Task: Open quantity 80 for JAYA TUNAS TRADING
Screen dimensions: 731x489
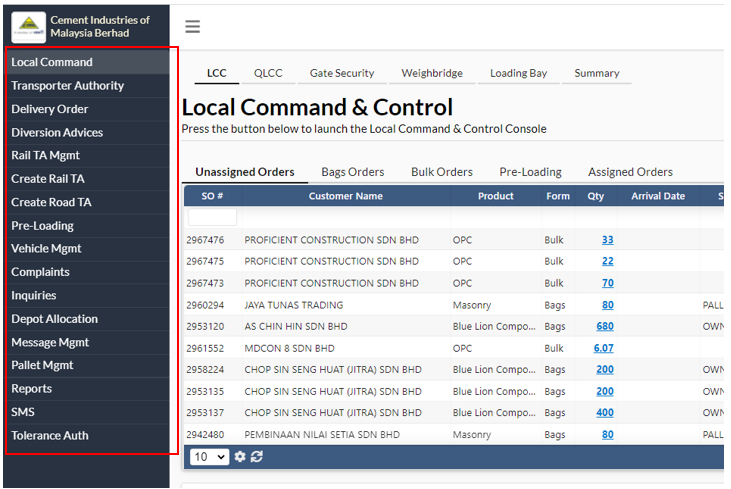Action: click(x=607, y=305)
